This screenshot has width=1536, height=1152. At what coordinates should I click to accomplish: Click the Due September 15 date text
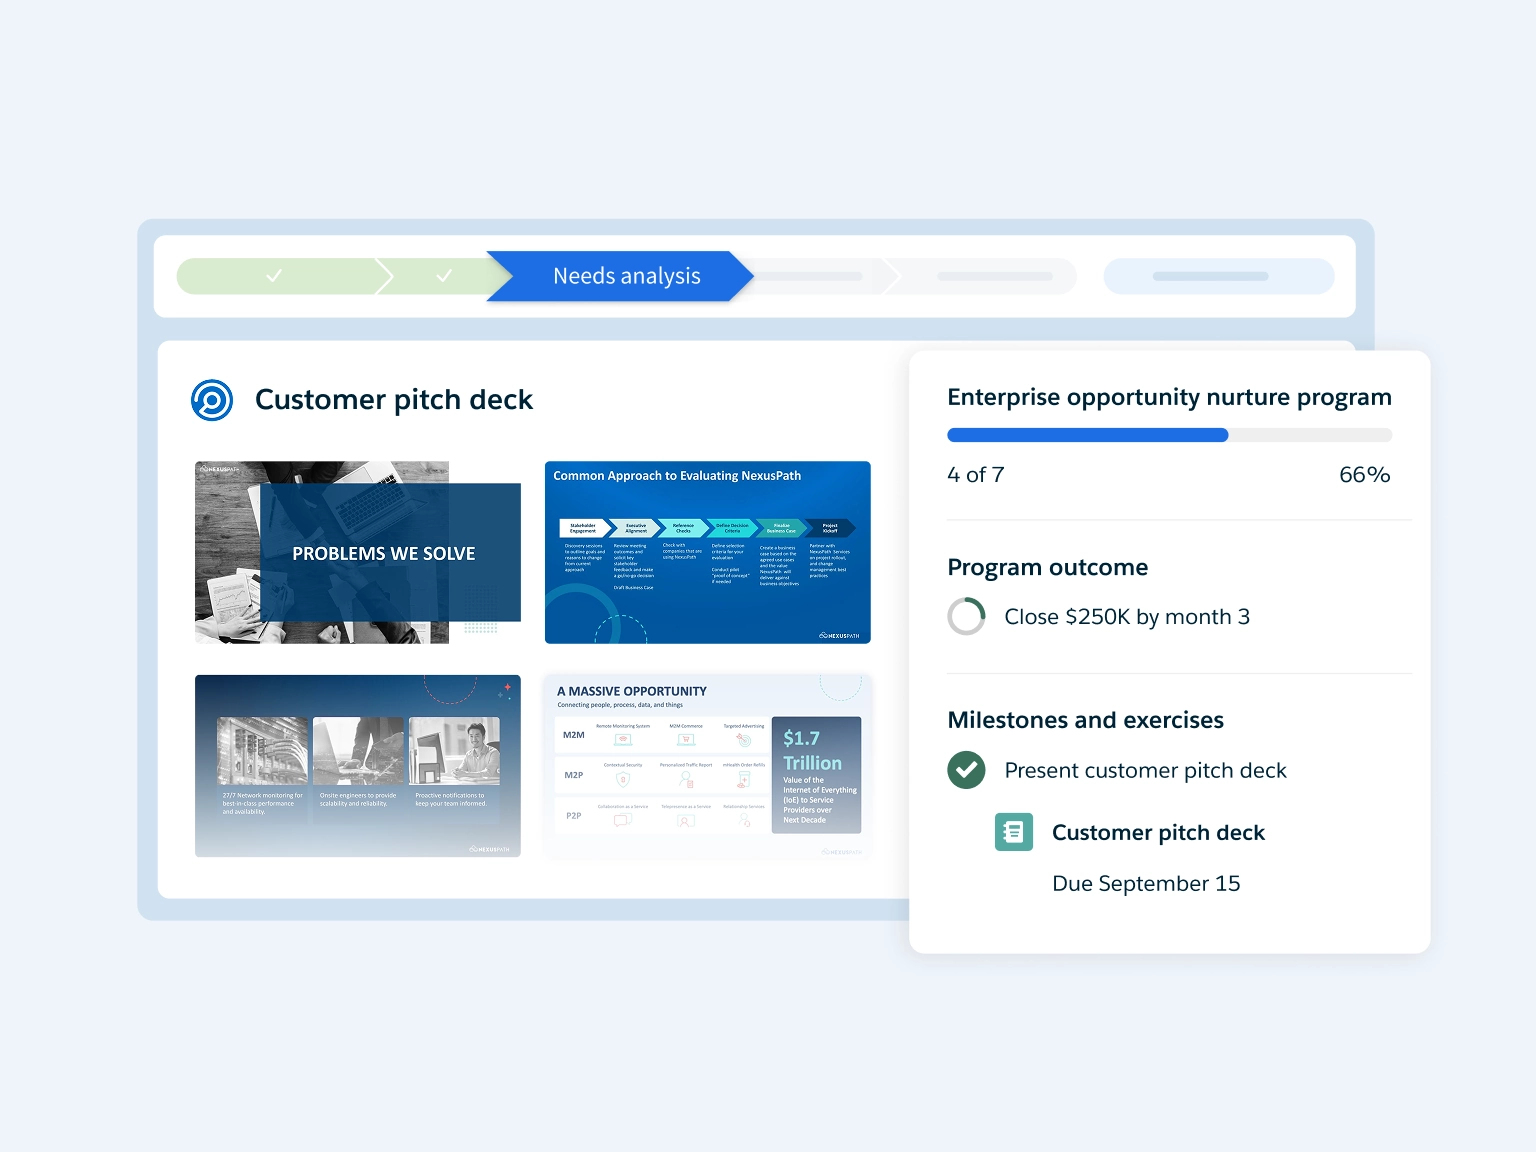coord(1146,883)
